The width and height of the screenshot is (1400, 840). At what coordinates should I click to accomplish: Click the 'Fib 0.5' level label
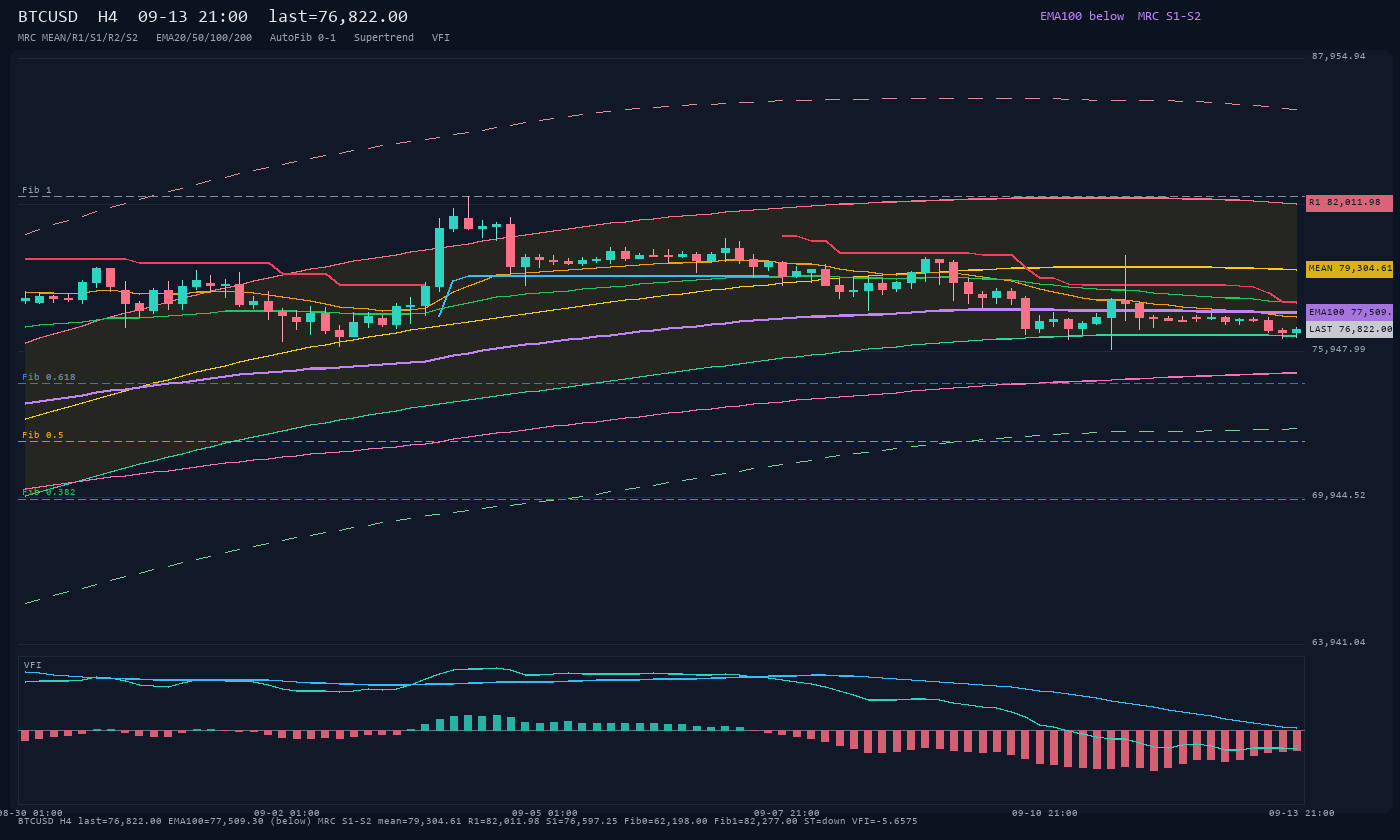click(x=43, y=435)
